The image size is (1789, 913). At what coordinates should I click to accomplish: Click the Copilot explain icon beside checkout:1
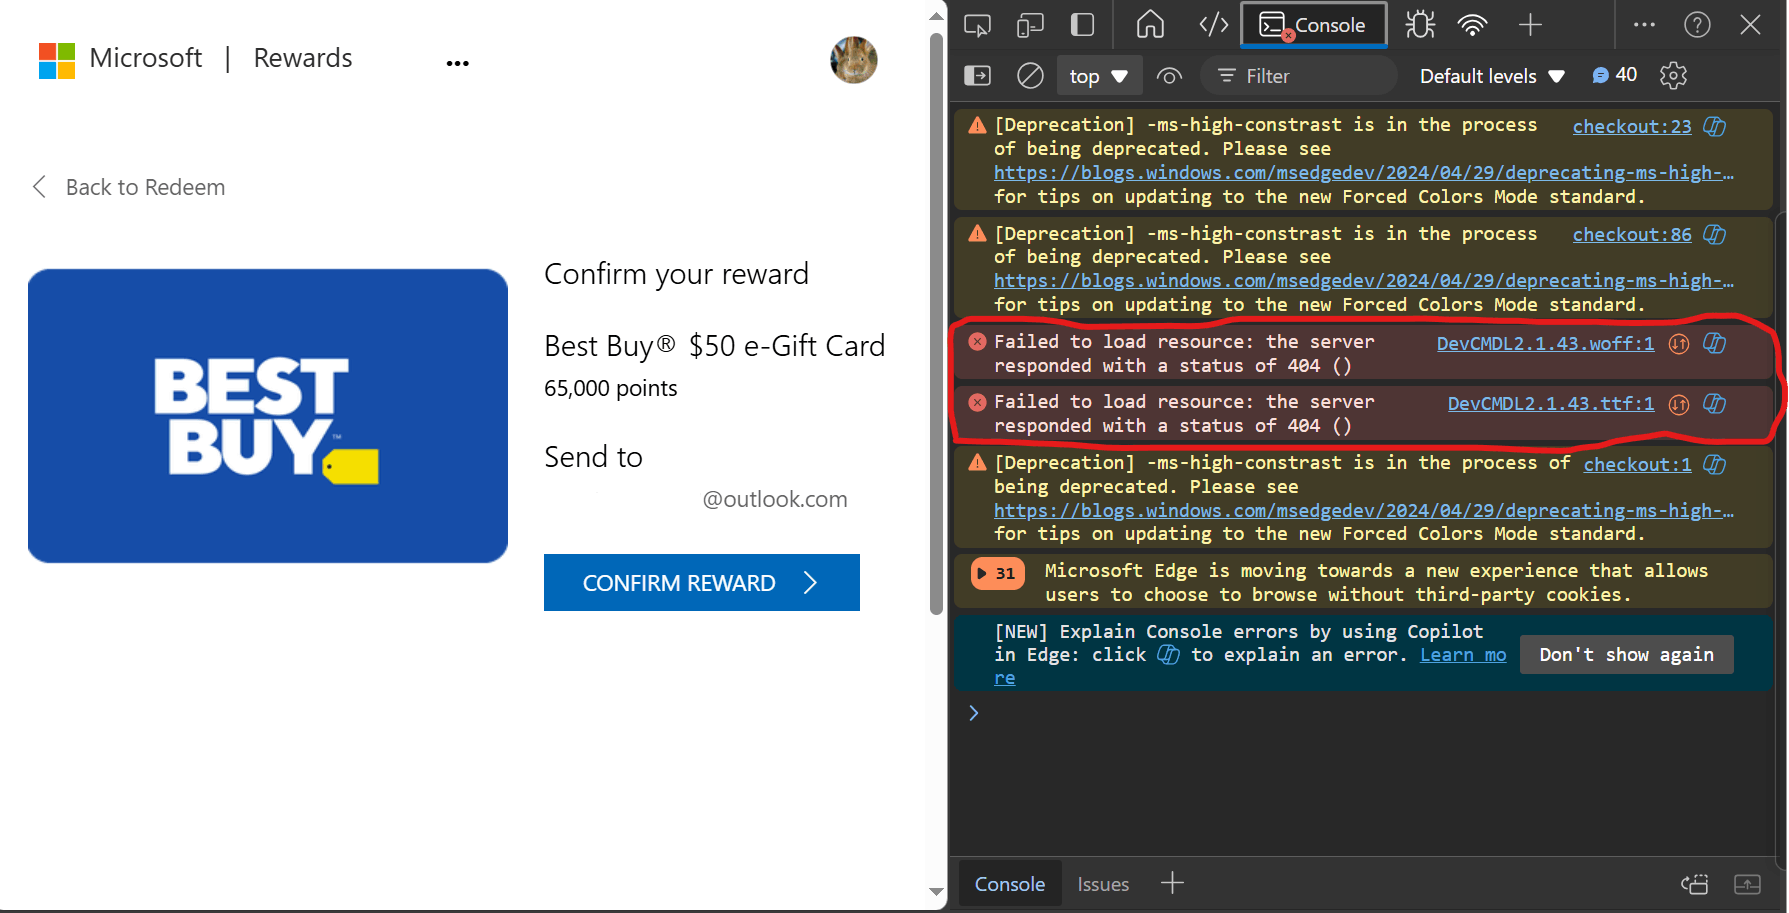[x=1715, y=464]
